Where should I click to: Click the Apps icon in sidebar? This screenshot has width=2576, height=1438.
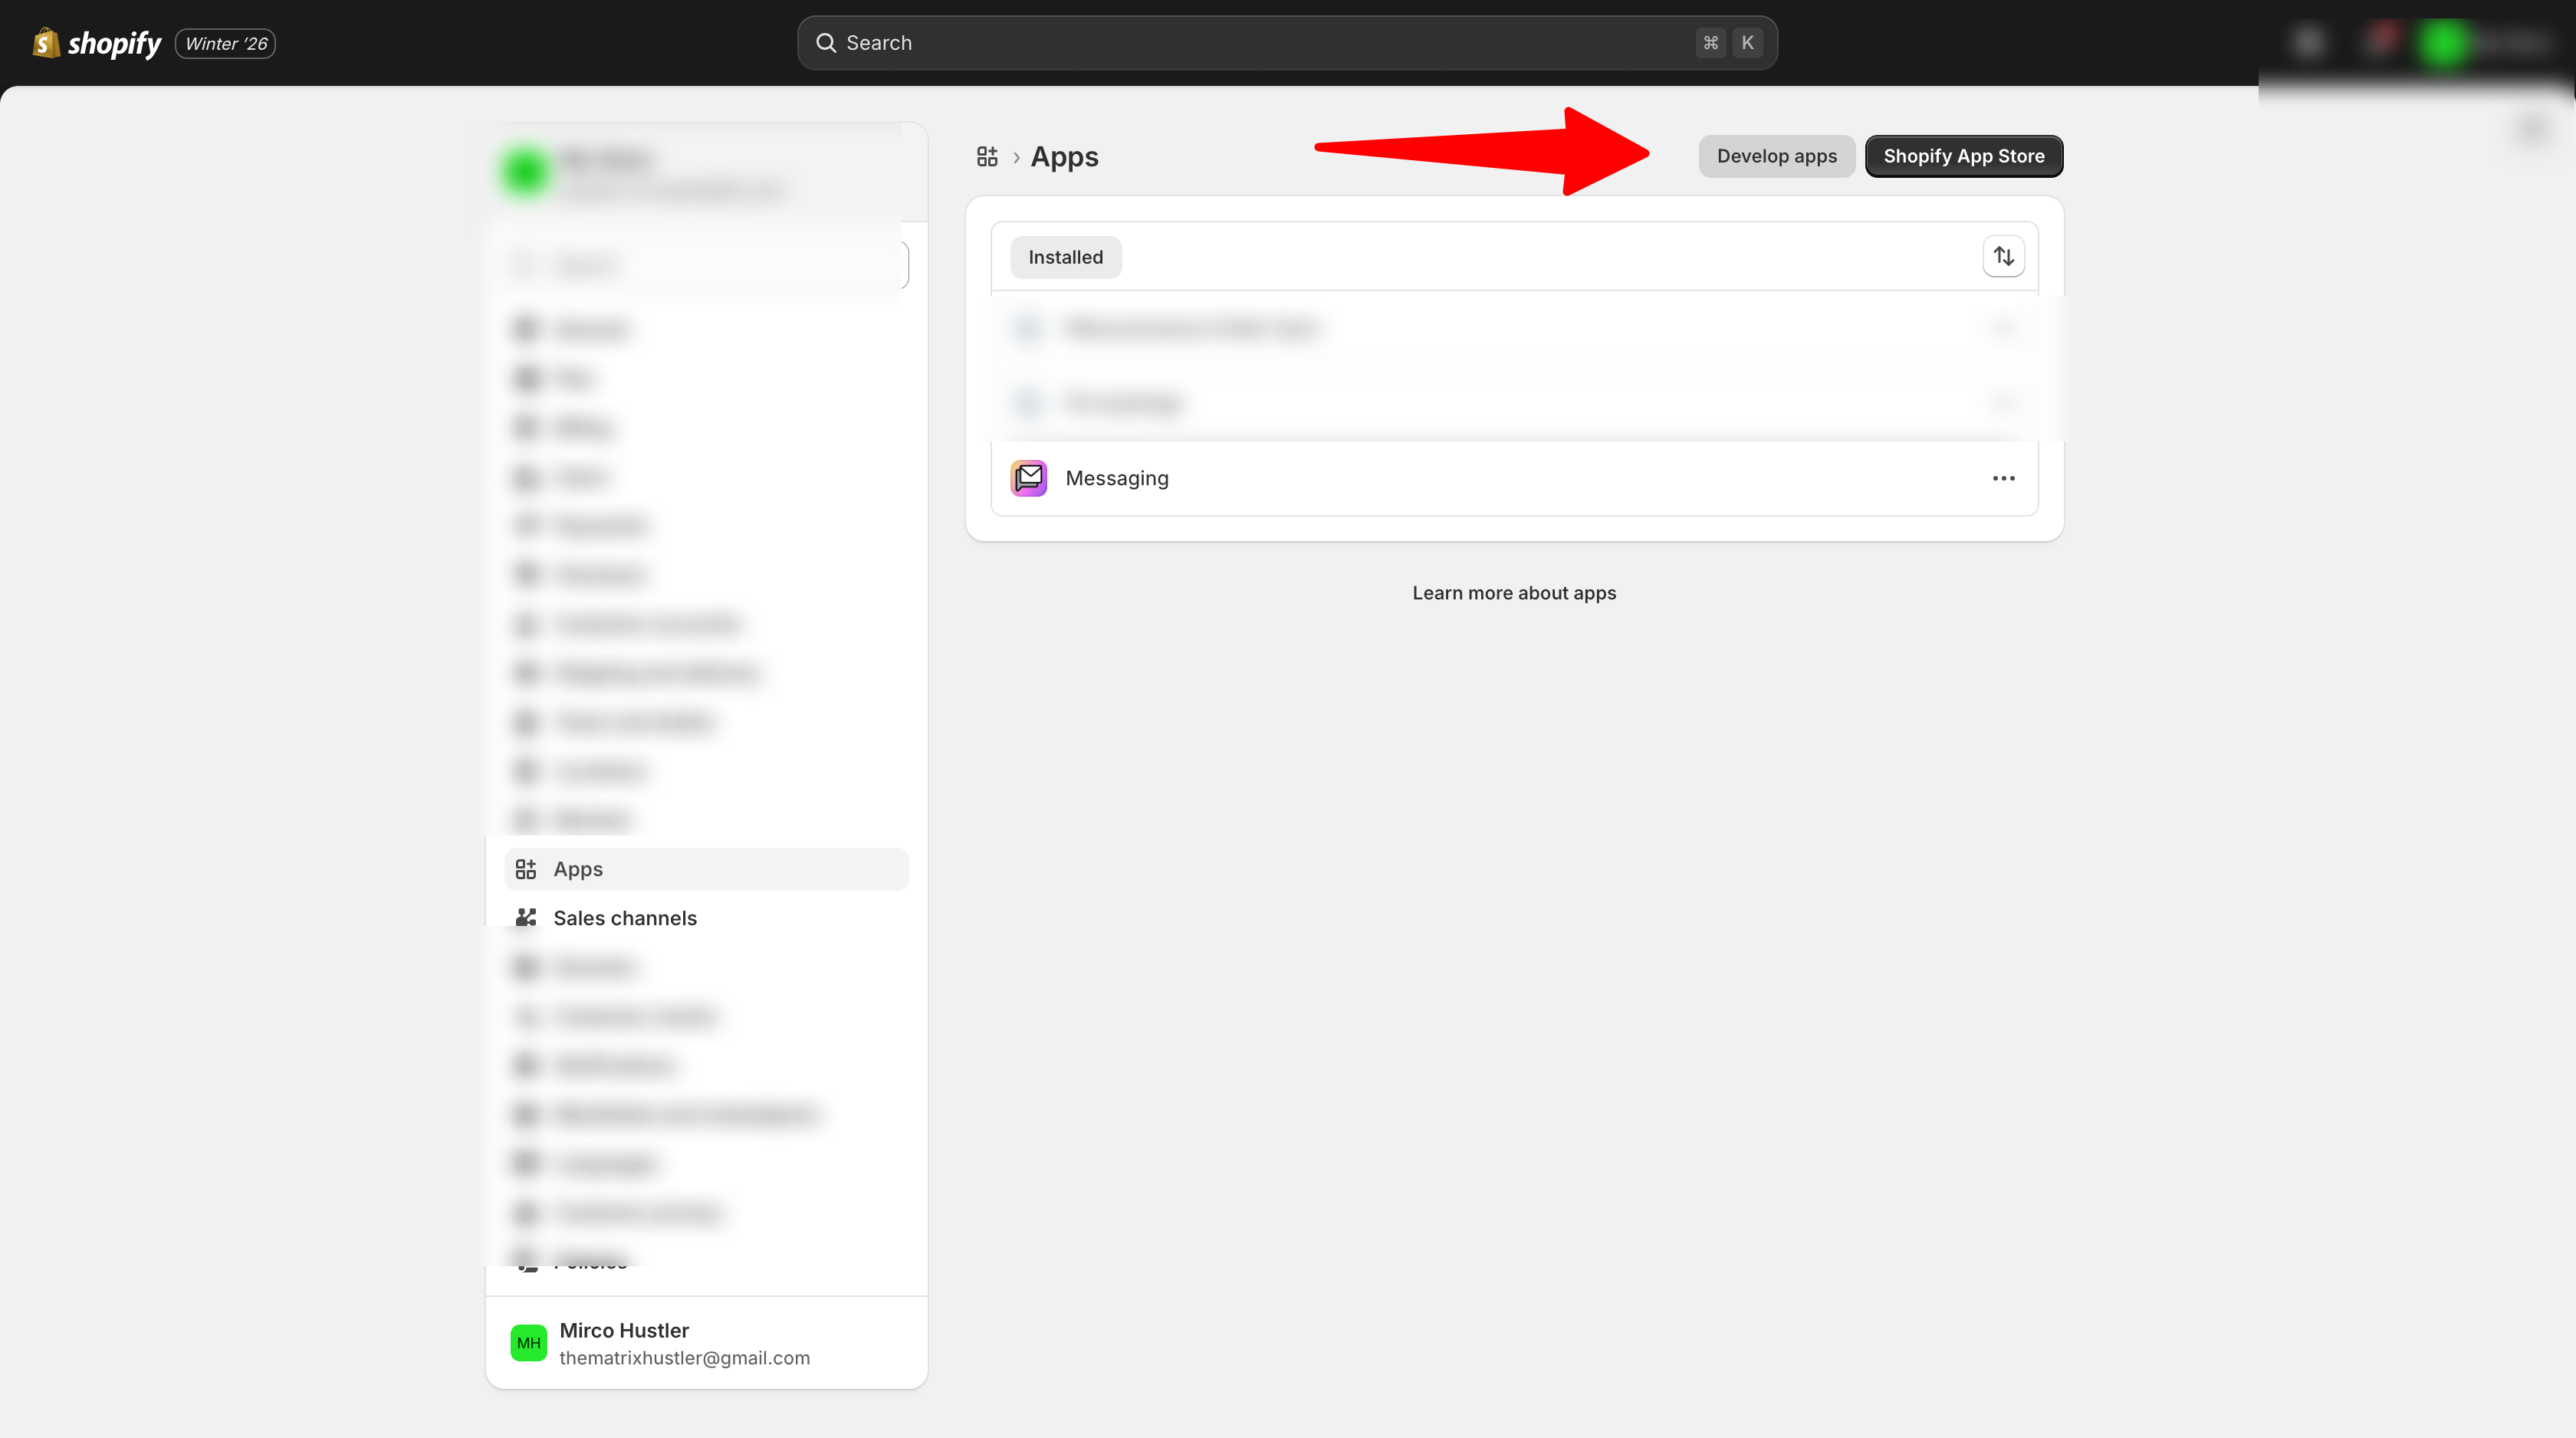[x=526, y=869]
